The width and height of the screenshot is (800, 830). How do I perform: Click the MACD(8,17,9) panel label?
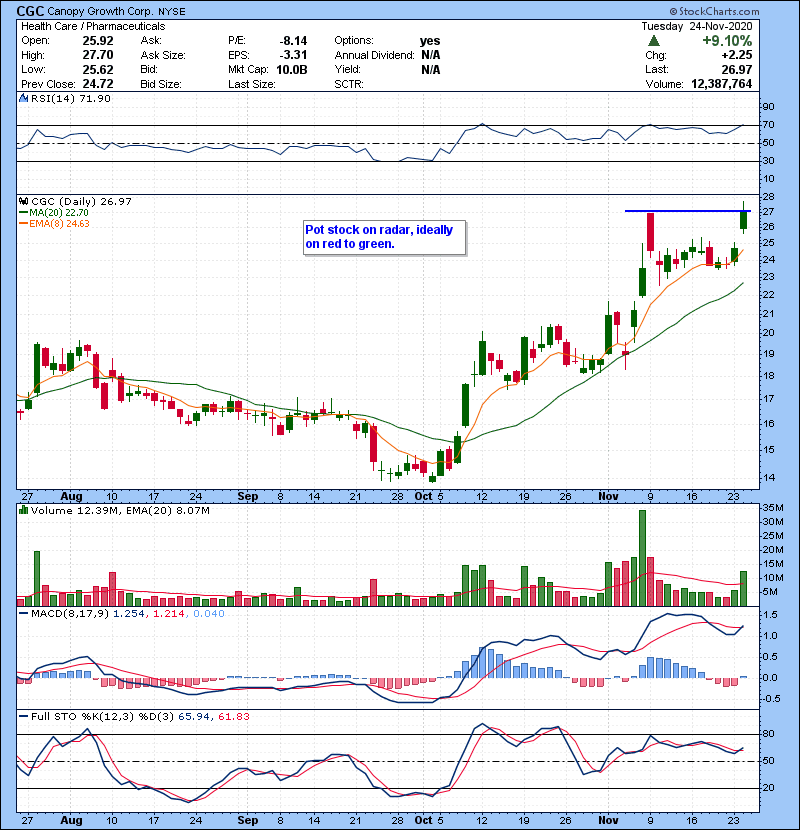70,614
